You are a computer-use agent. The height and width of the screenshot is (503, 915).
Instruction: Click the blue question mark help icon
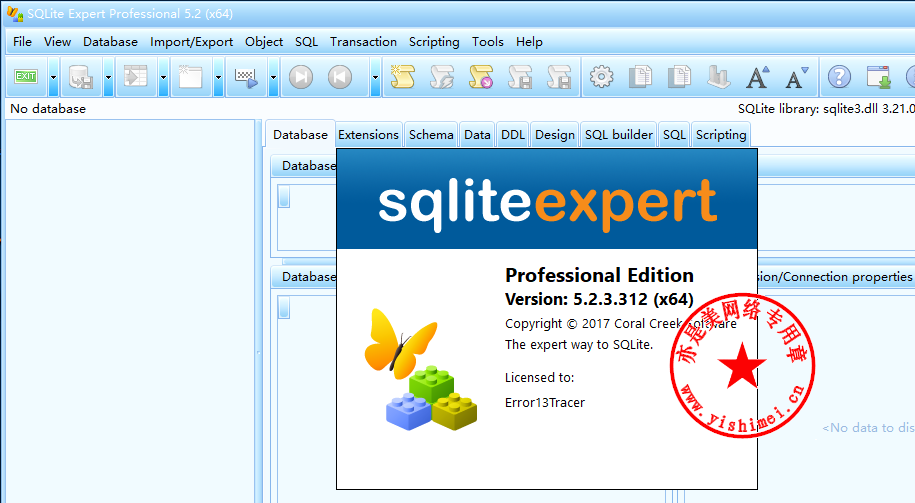coord(839,77)
